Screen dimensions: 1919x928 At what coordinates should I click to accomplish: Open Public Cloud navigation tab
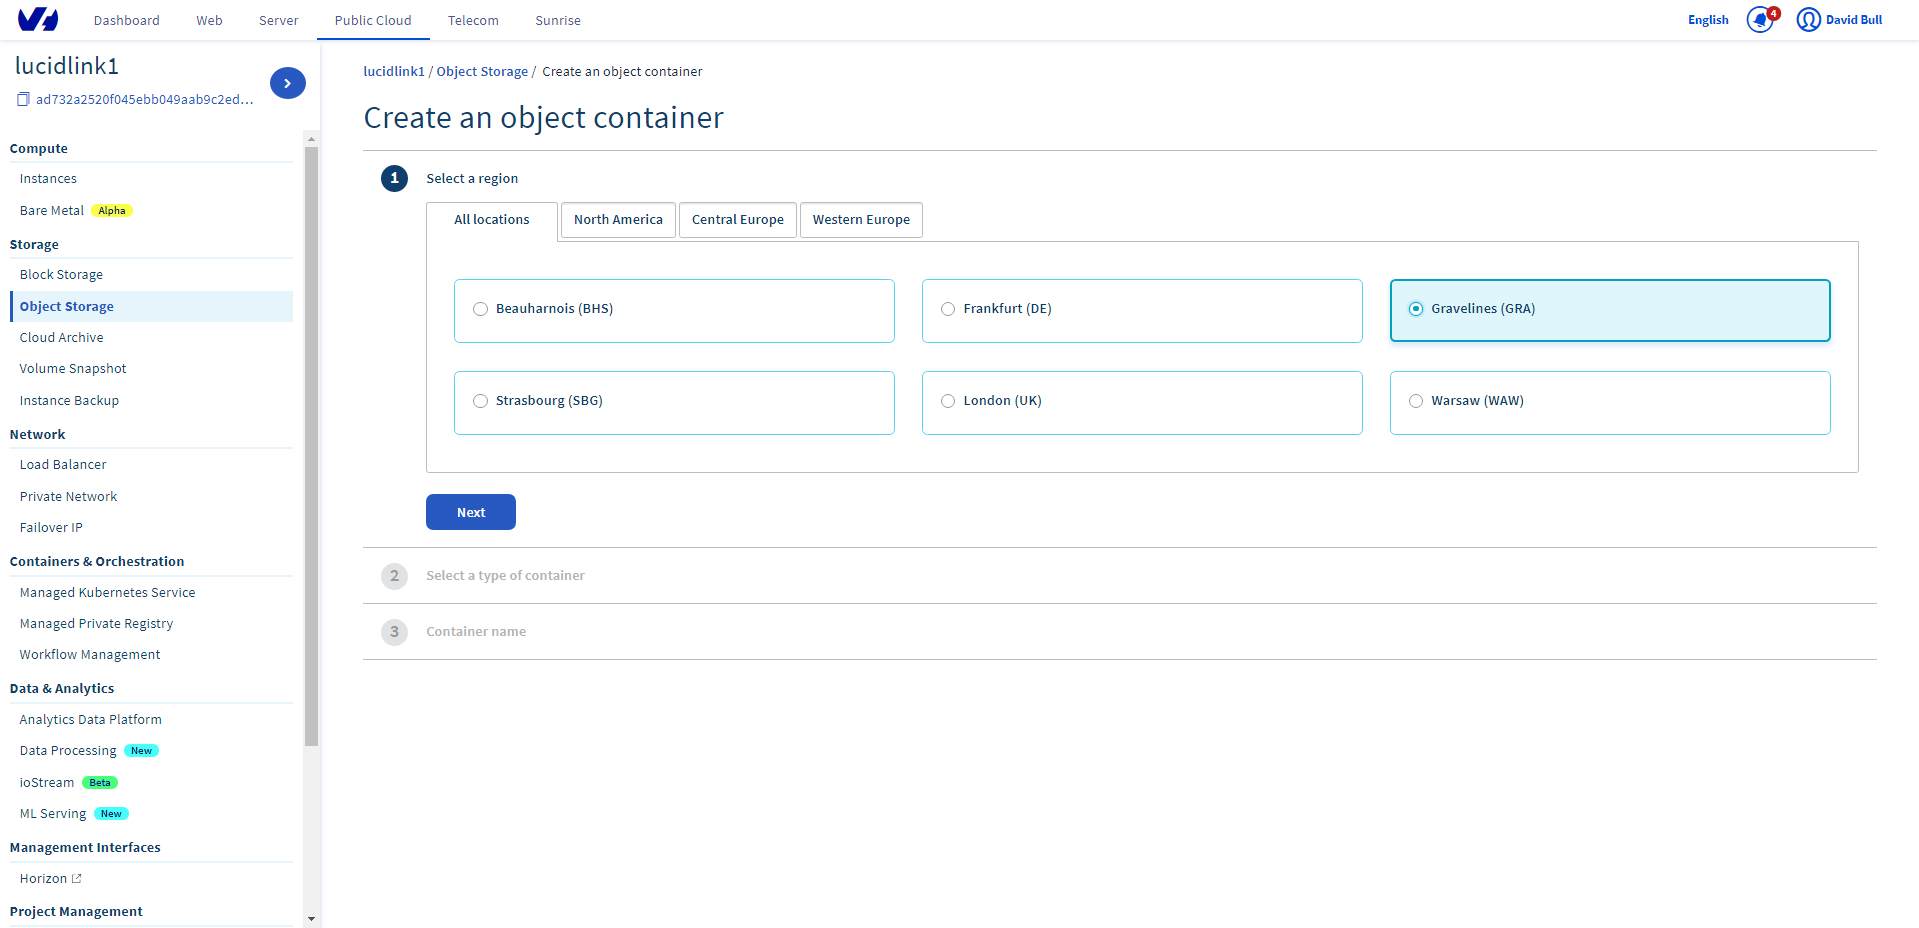point(373,20)
